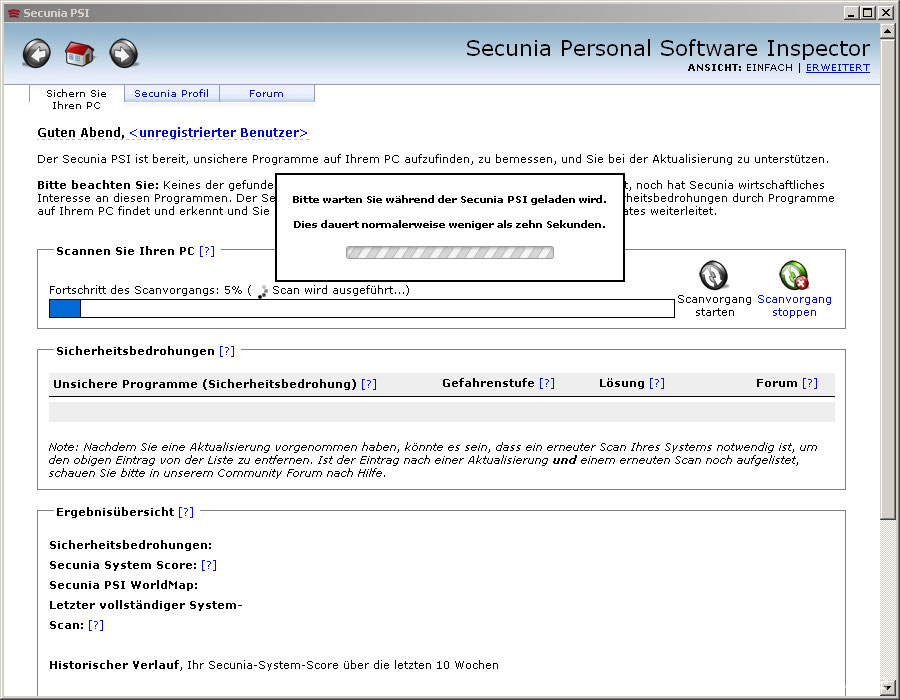
Task: Click the Back arrow icon
Action: tap(37, 54)
